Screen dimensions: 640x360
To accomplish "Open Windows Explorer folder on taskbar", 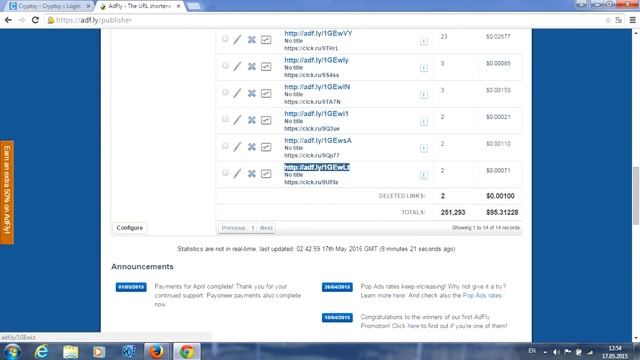I will pos(70,351).
